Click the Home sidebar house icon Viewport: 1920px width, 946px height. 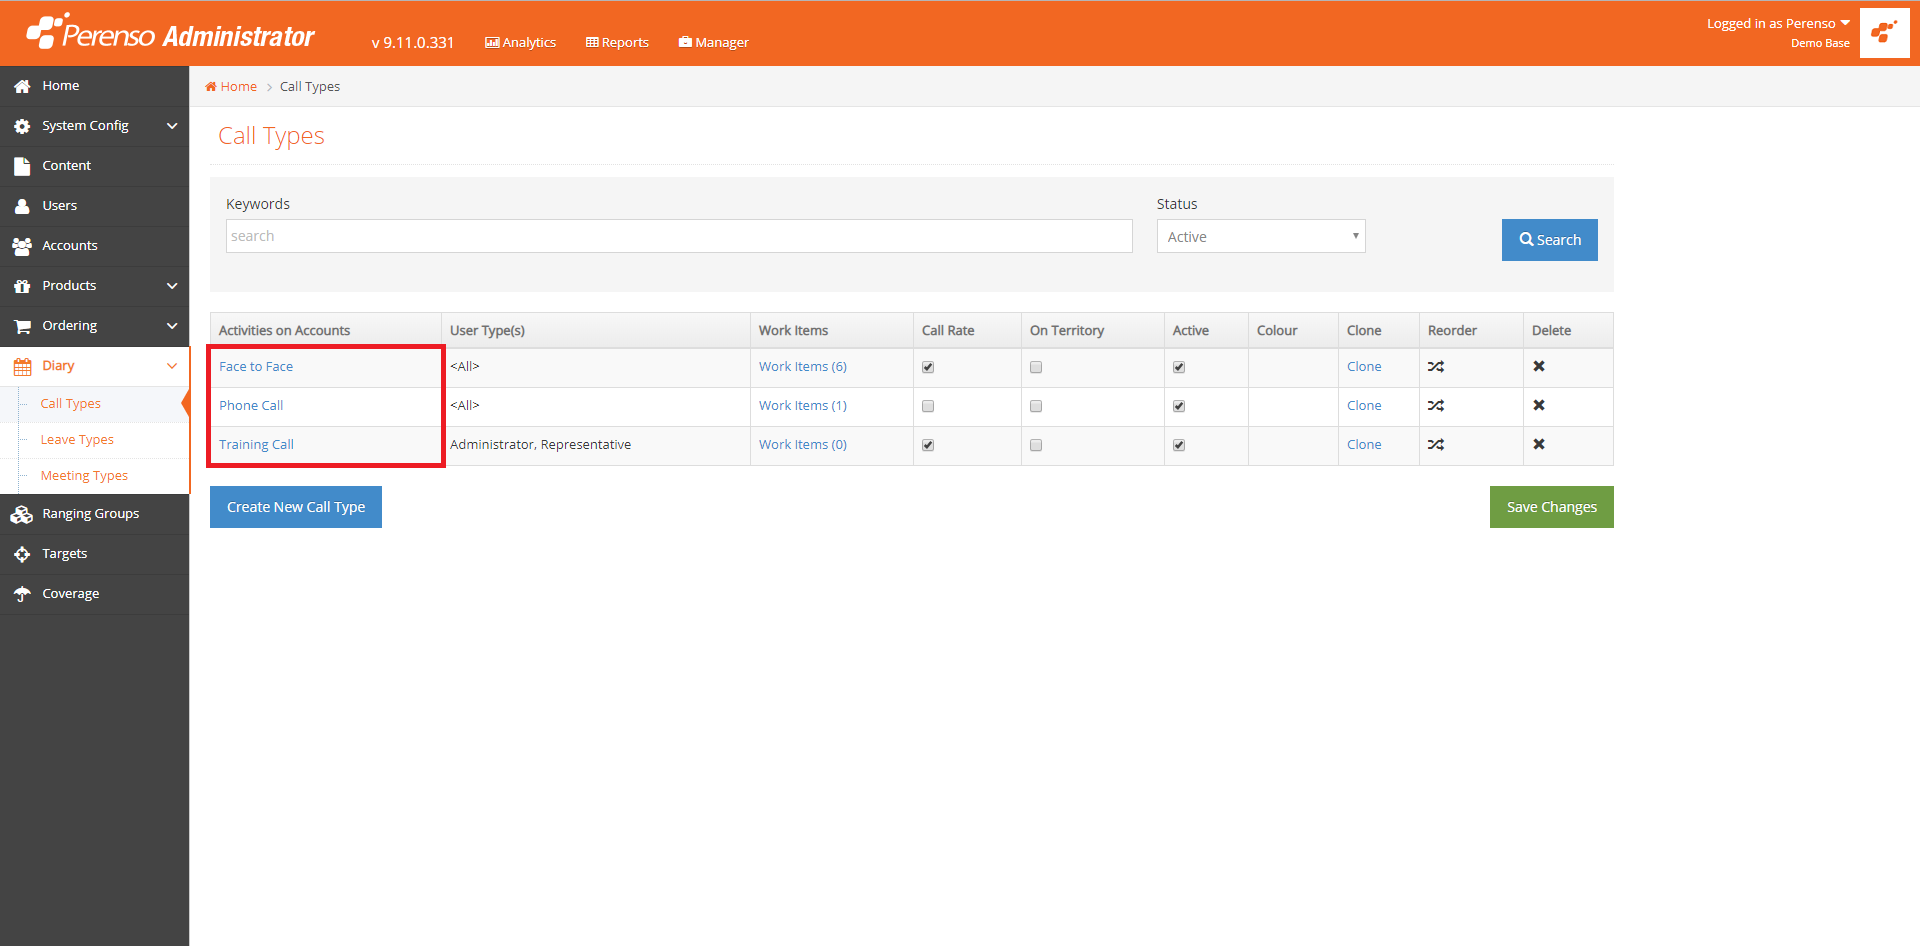(22, 86)
